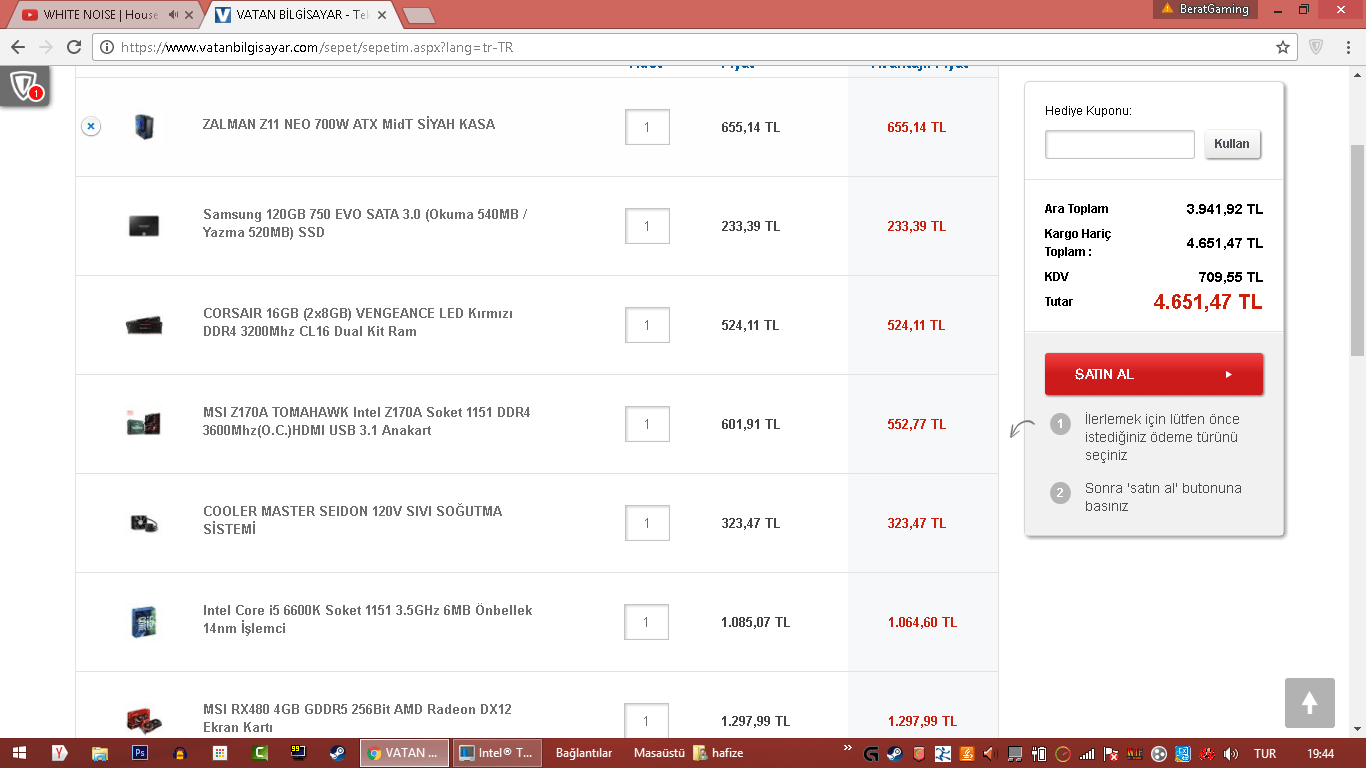Screen dimensions: 1366x768
Task: Jump to page top with the arrow button
Action: 1310,703
